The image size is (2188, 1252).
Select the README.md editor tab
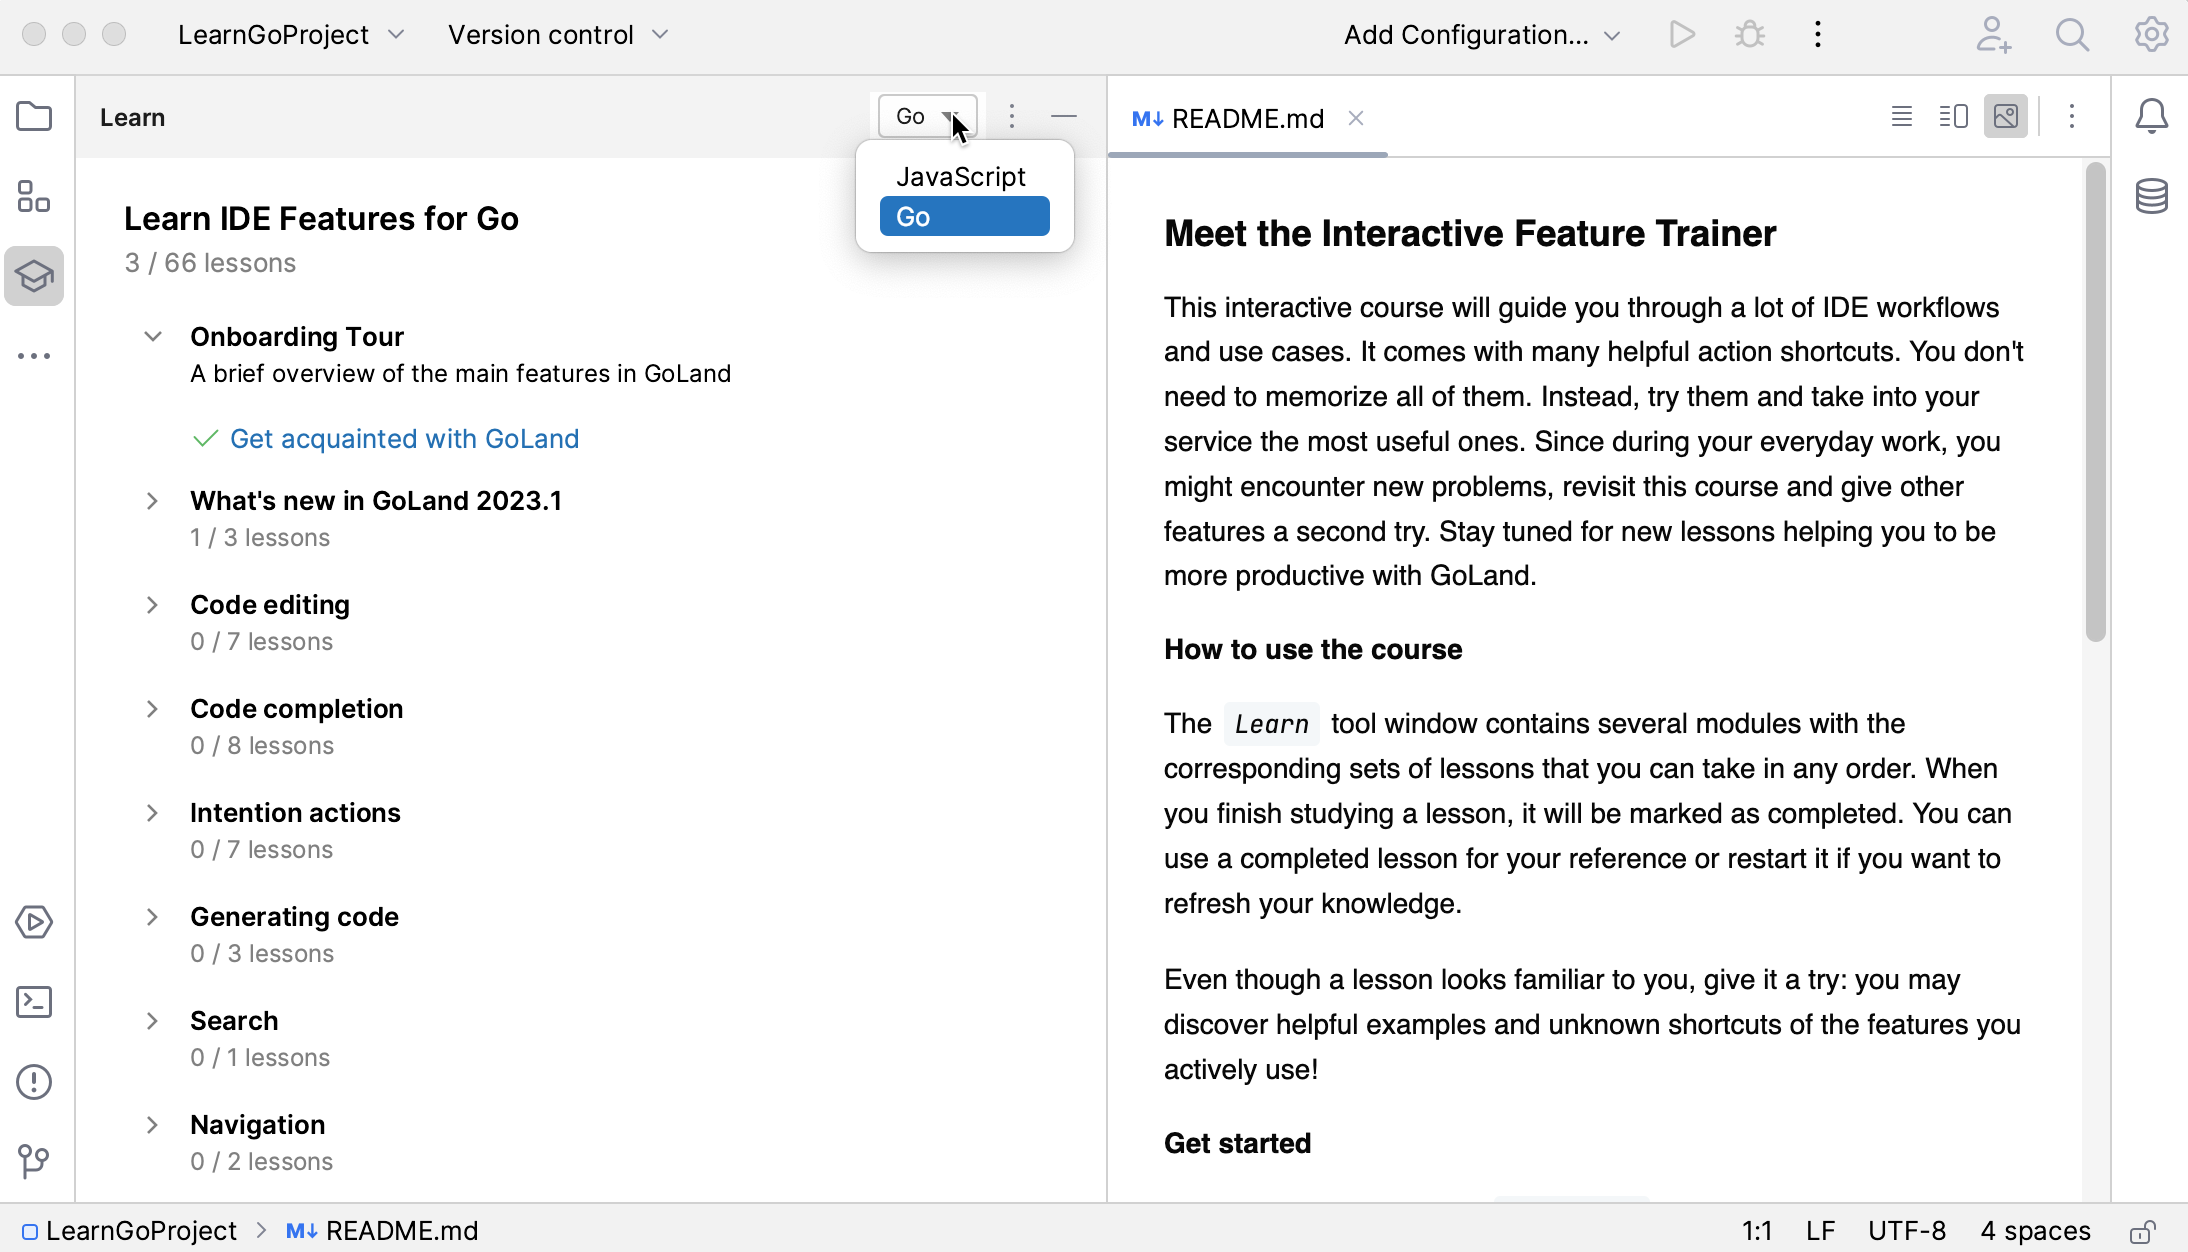1246,119
